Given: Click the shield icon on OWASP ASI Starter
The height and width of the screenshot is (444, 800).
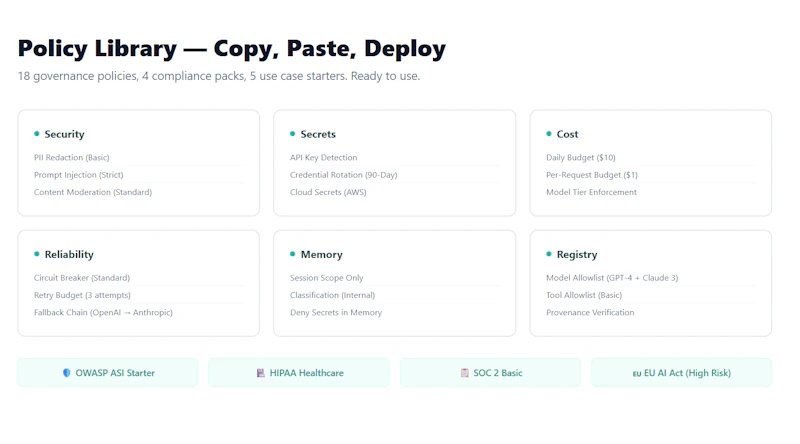Looking at the screenshot, I should tap(66, 373).
